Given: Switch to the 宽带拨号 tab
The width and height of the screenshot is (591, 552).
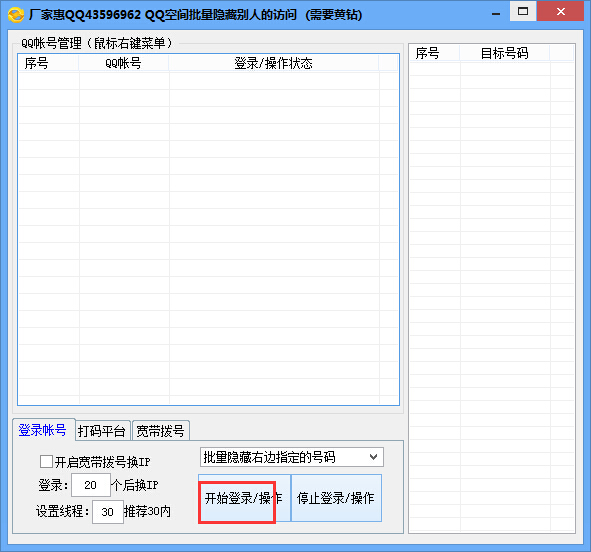Looking at the screenshot, I should (x=161, y=431).
